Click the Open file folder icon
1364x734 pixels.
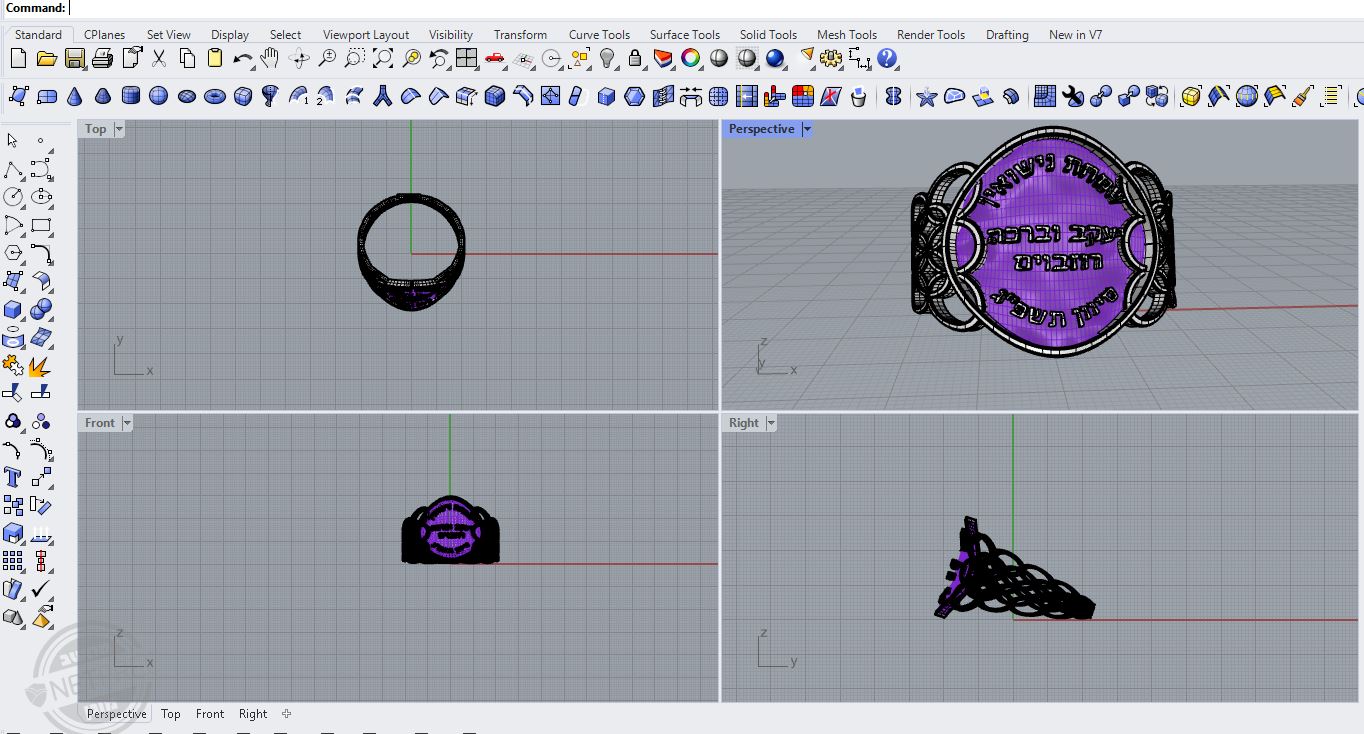click(46, 60)
